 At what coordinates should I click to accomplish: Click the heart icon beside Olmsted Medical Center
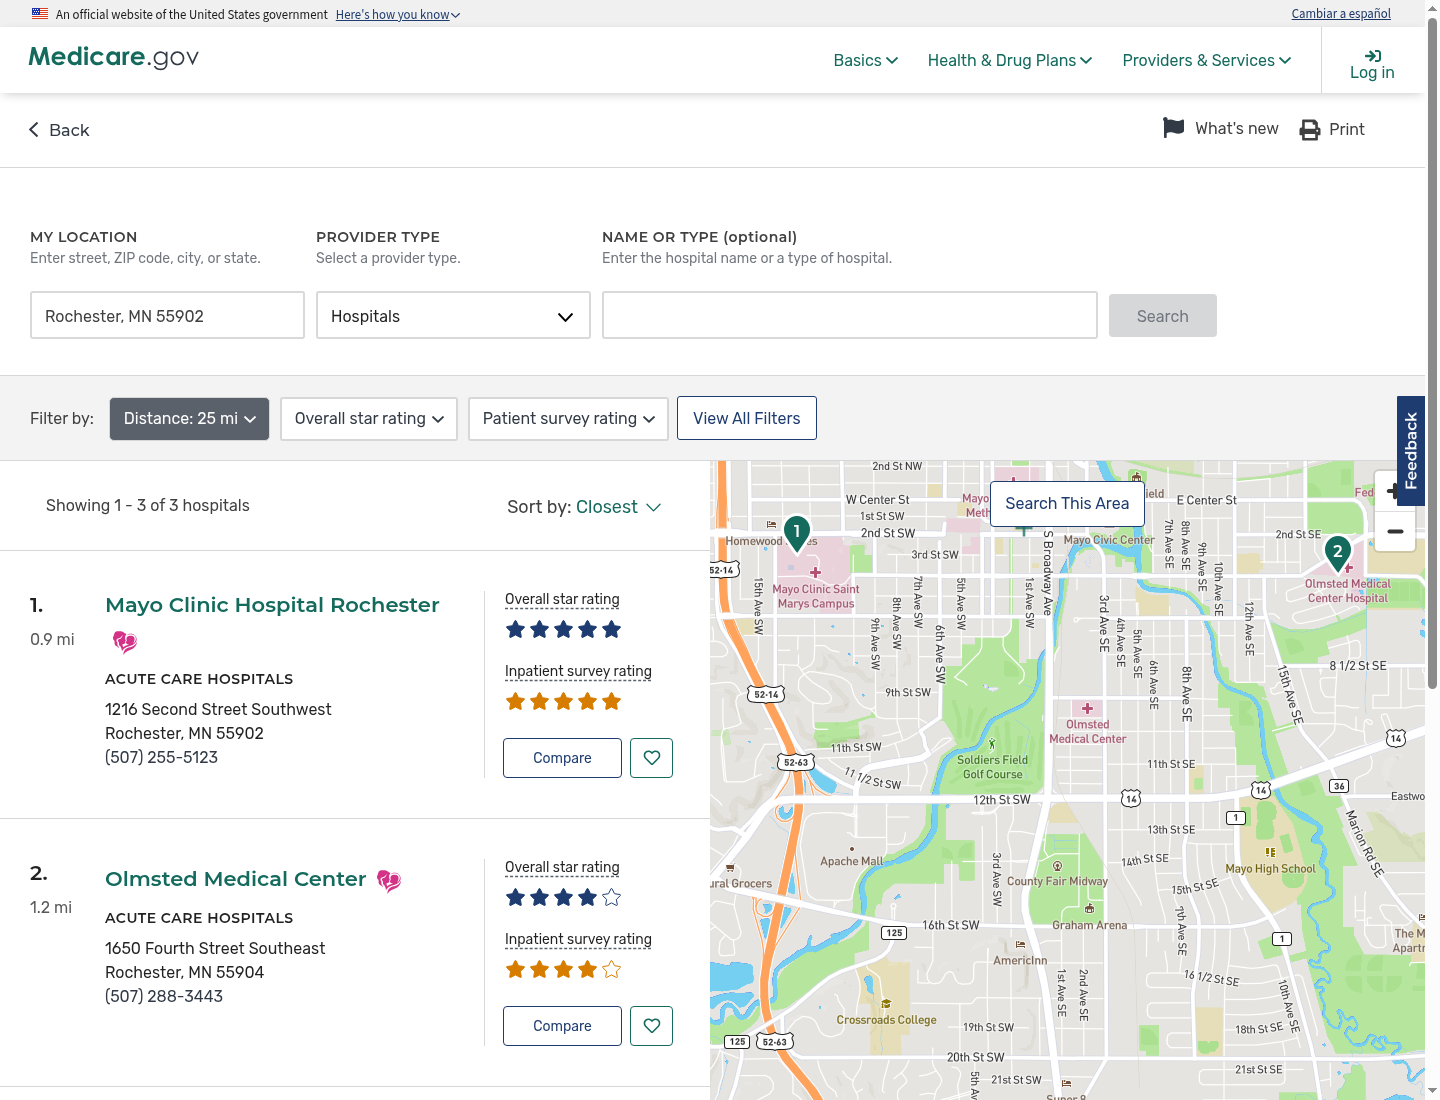389,881
